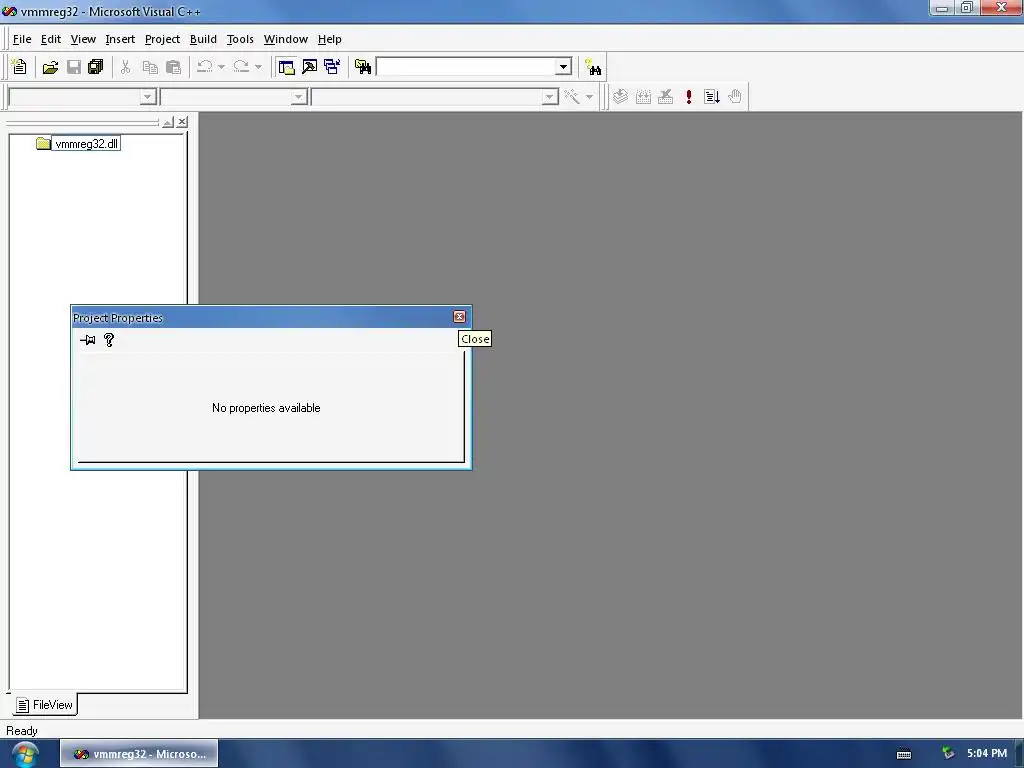Save the current file via floppy icon
The image size is (1024, 768).
[x=74, y=67]
